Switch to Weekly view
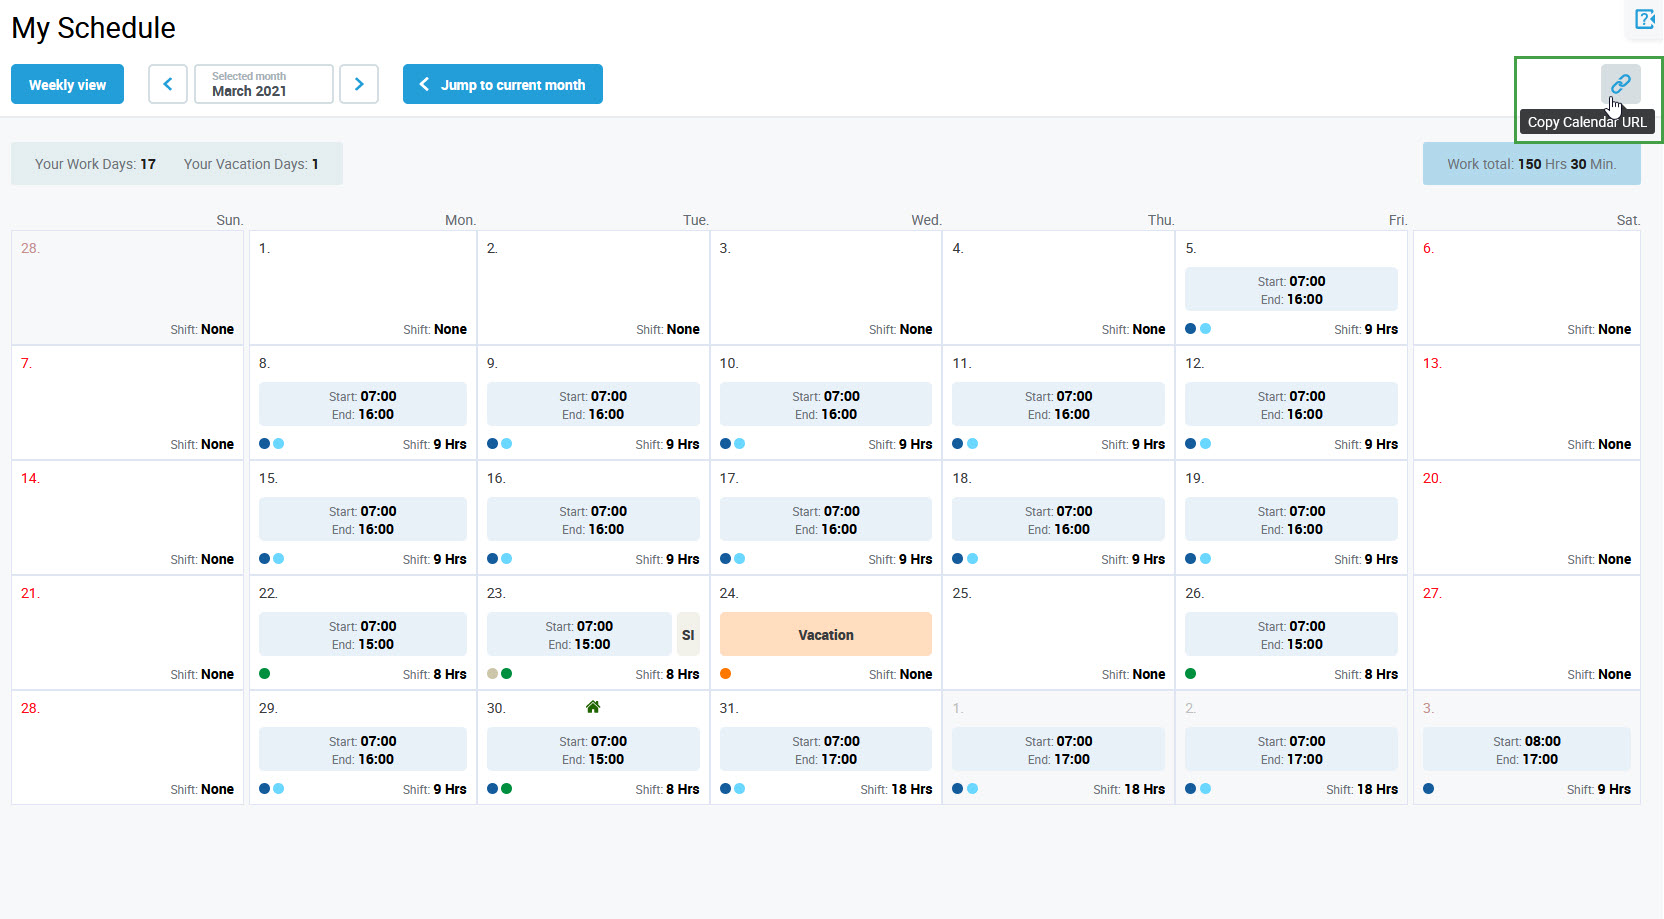 67,84
